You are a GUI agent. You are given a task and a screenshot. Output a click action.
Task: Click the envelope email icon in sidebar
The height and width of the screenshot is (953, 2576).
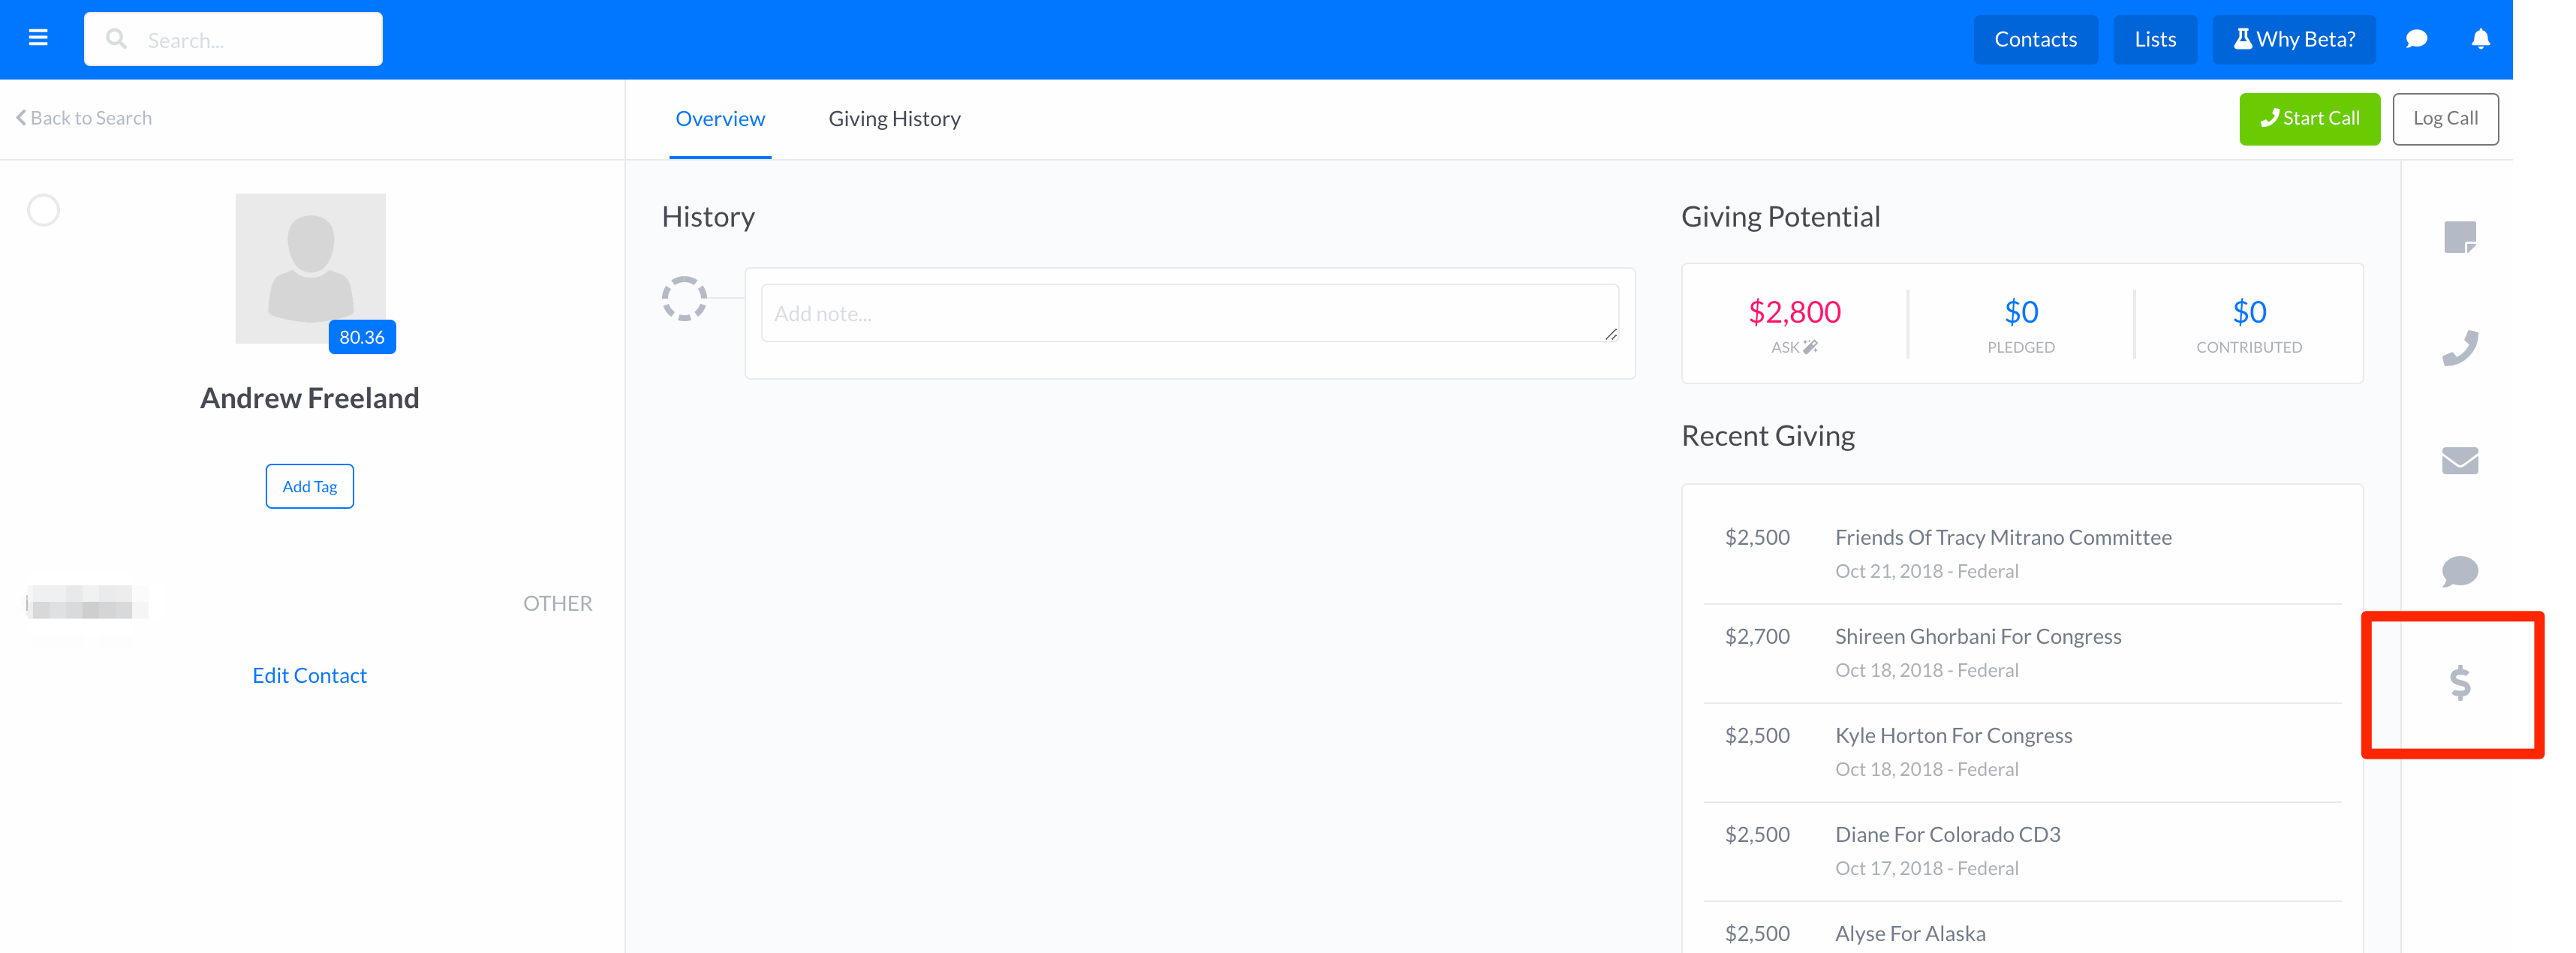[x=2459, y=460]
